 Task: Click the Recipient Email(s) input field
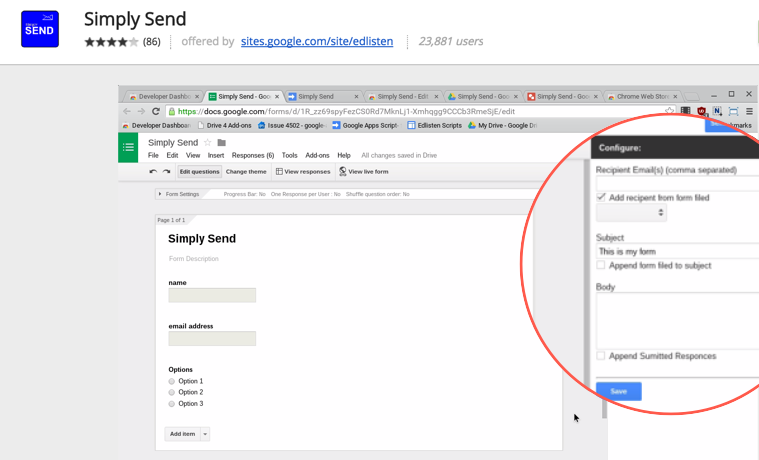tap(678, 183)
